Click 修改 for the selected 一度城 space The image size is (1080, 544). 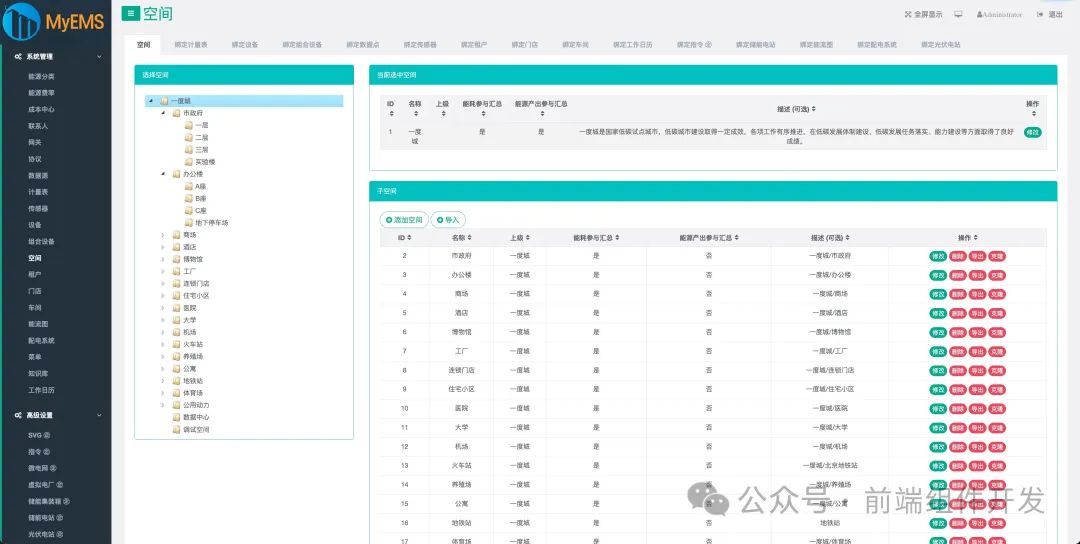1032,132
